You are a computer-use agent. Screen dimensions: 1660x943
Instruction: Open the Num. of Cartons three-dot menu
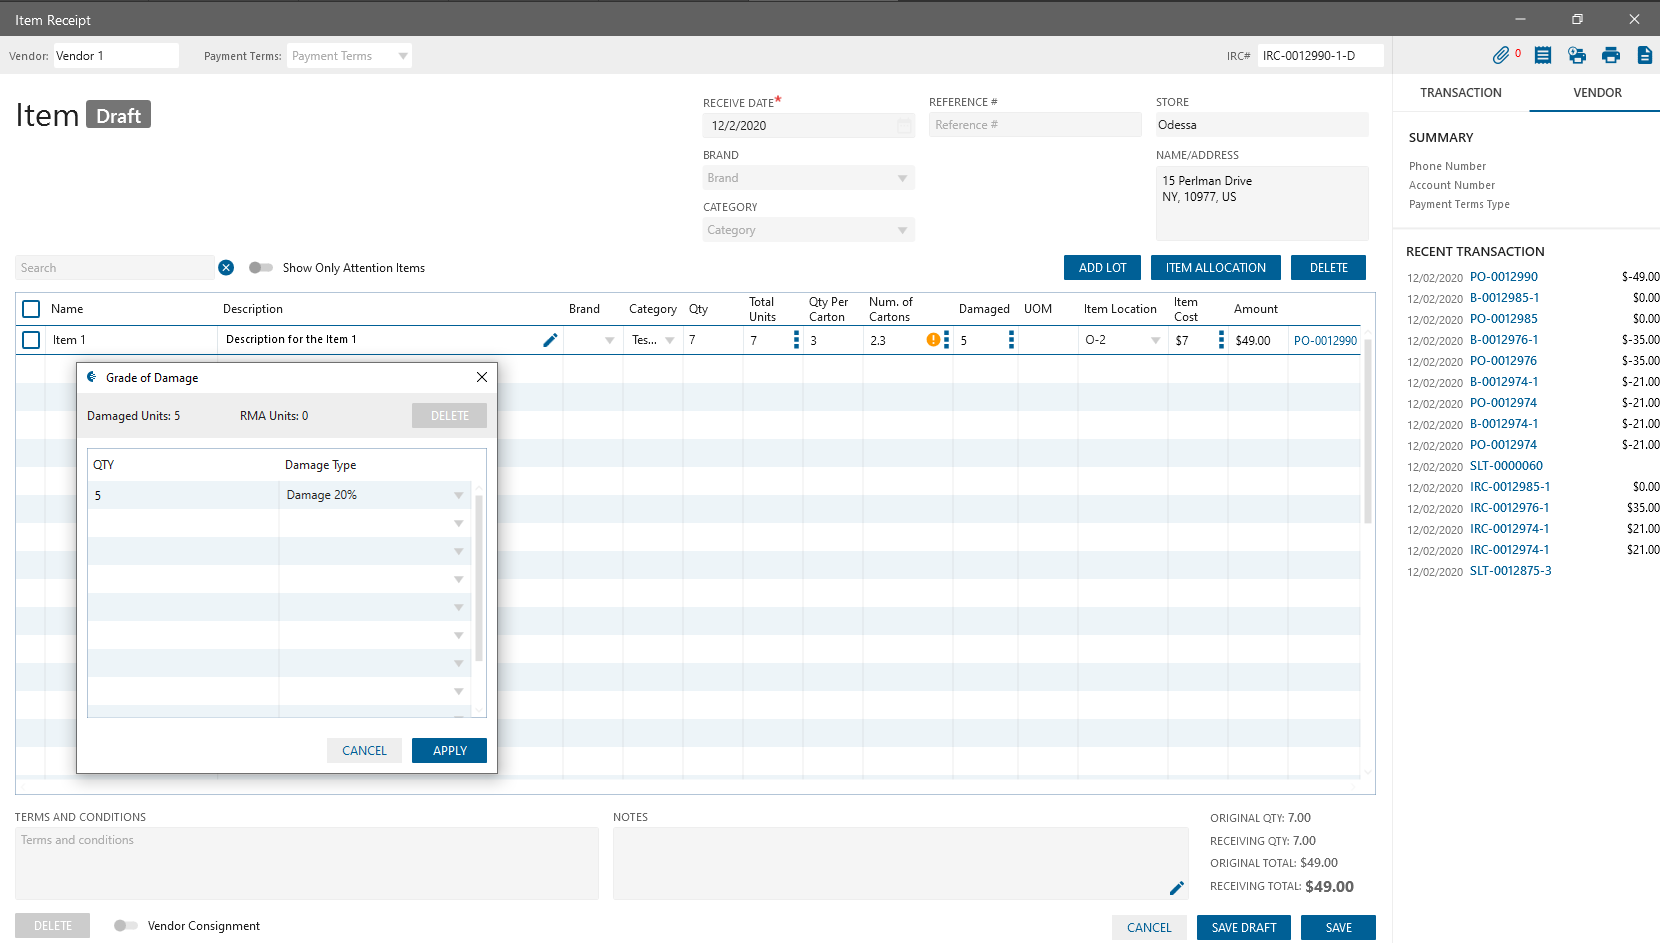(x=946, y=340)
